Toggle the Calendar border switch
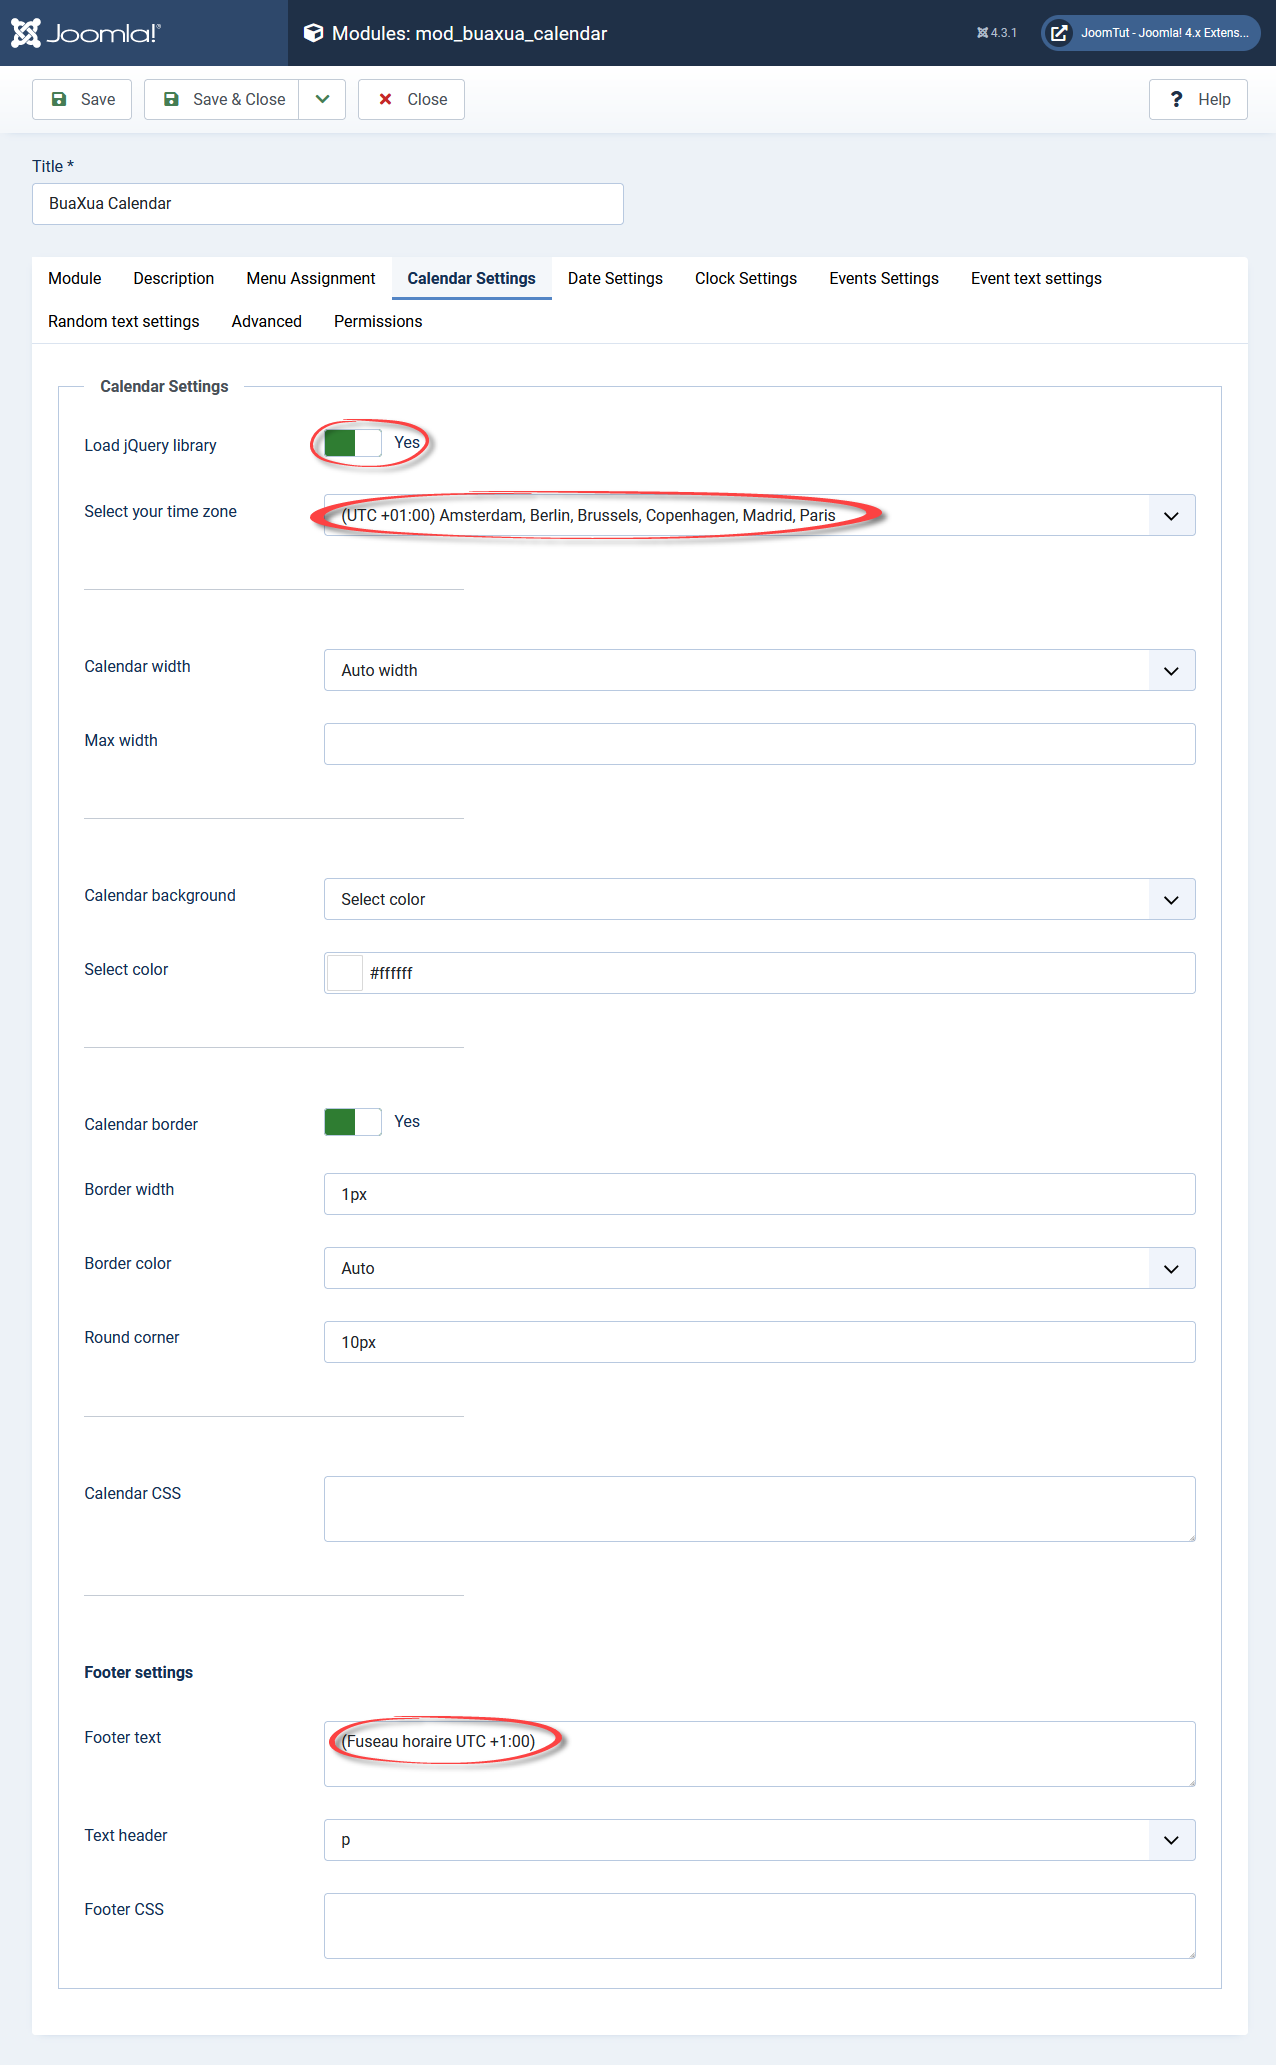This screenshot has height=2065, width=1276. (353, 1122)
